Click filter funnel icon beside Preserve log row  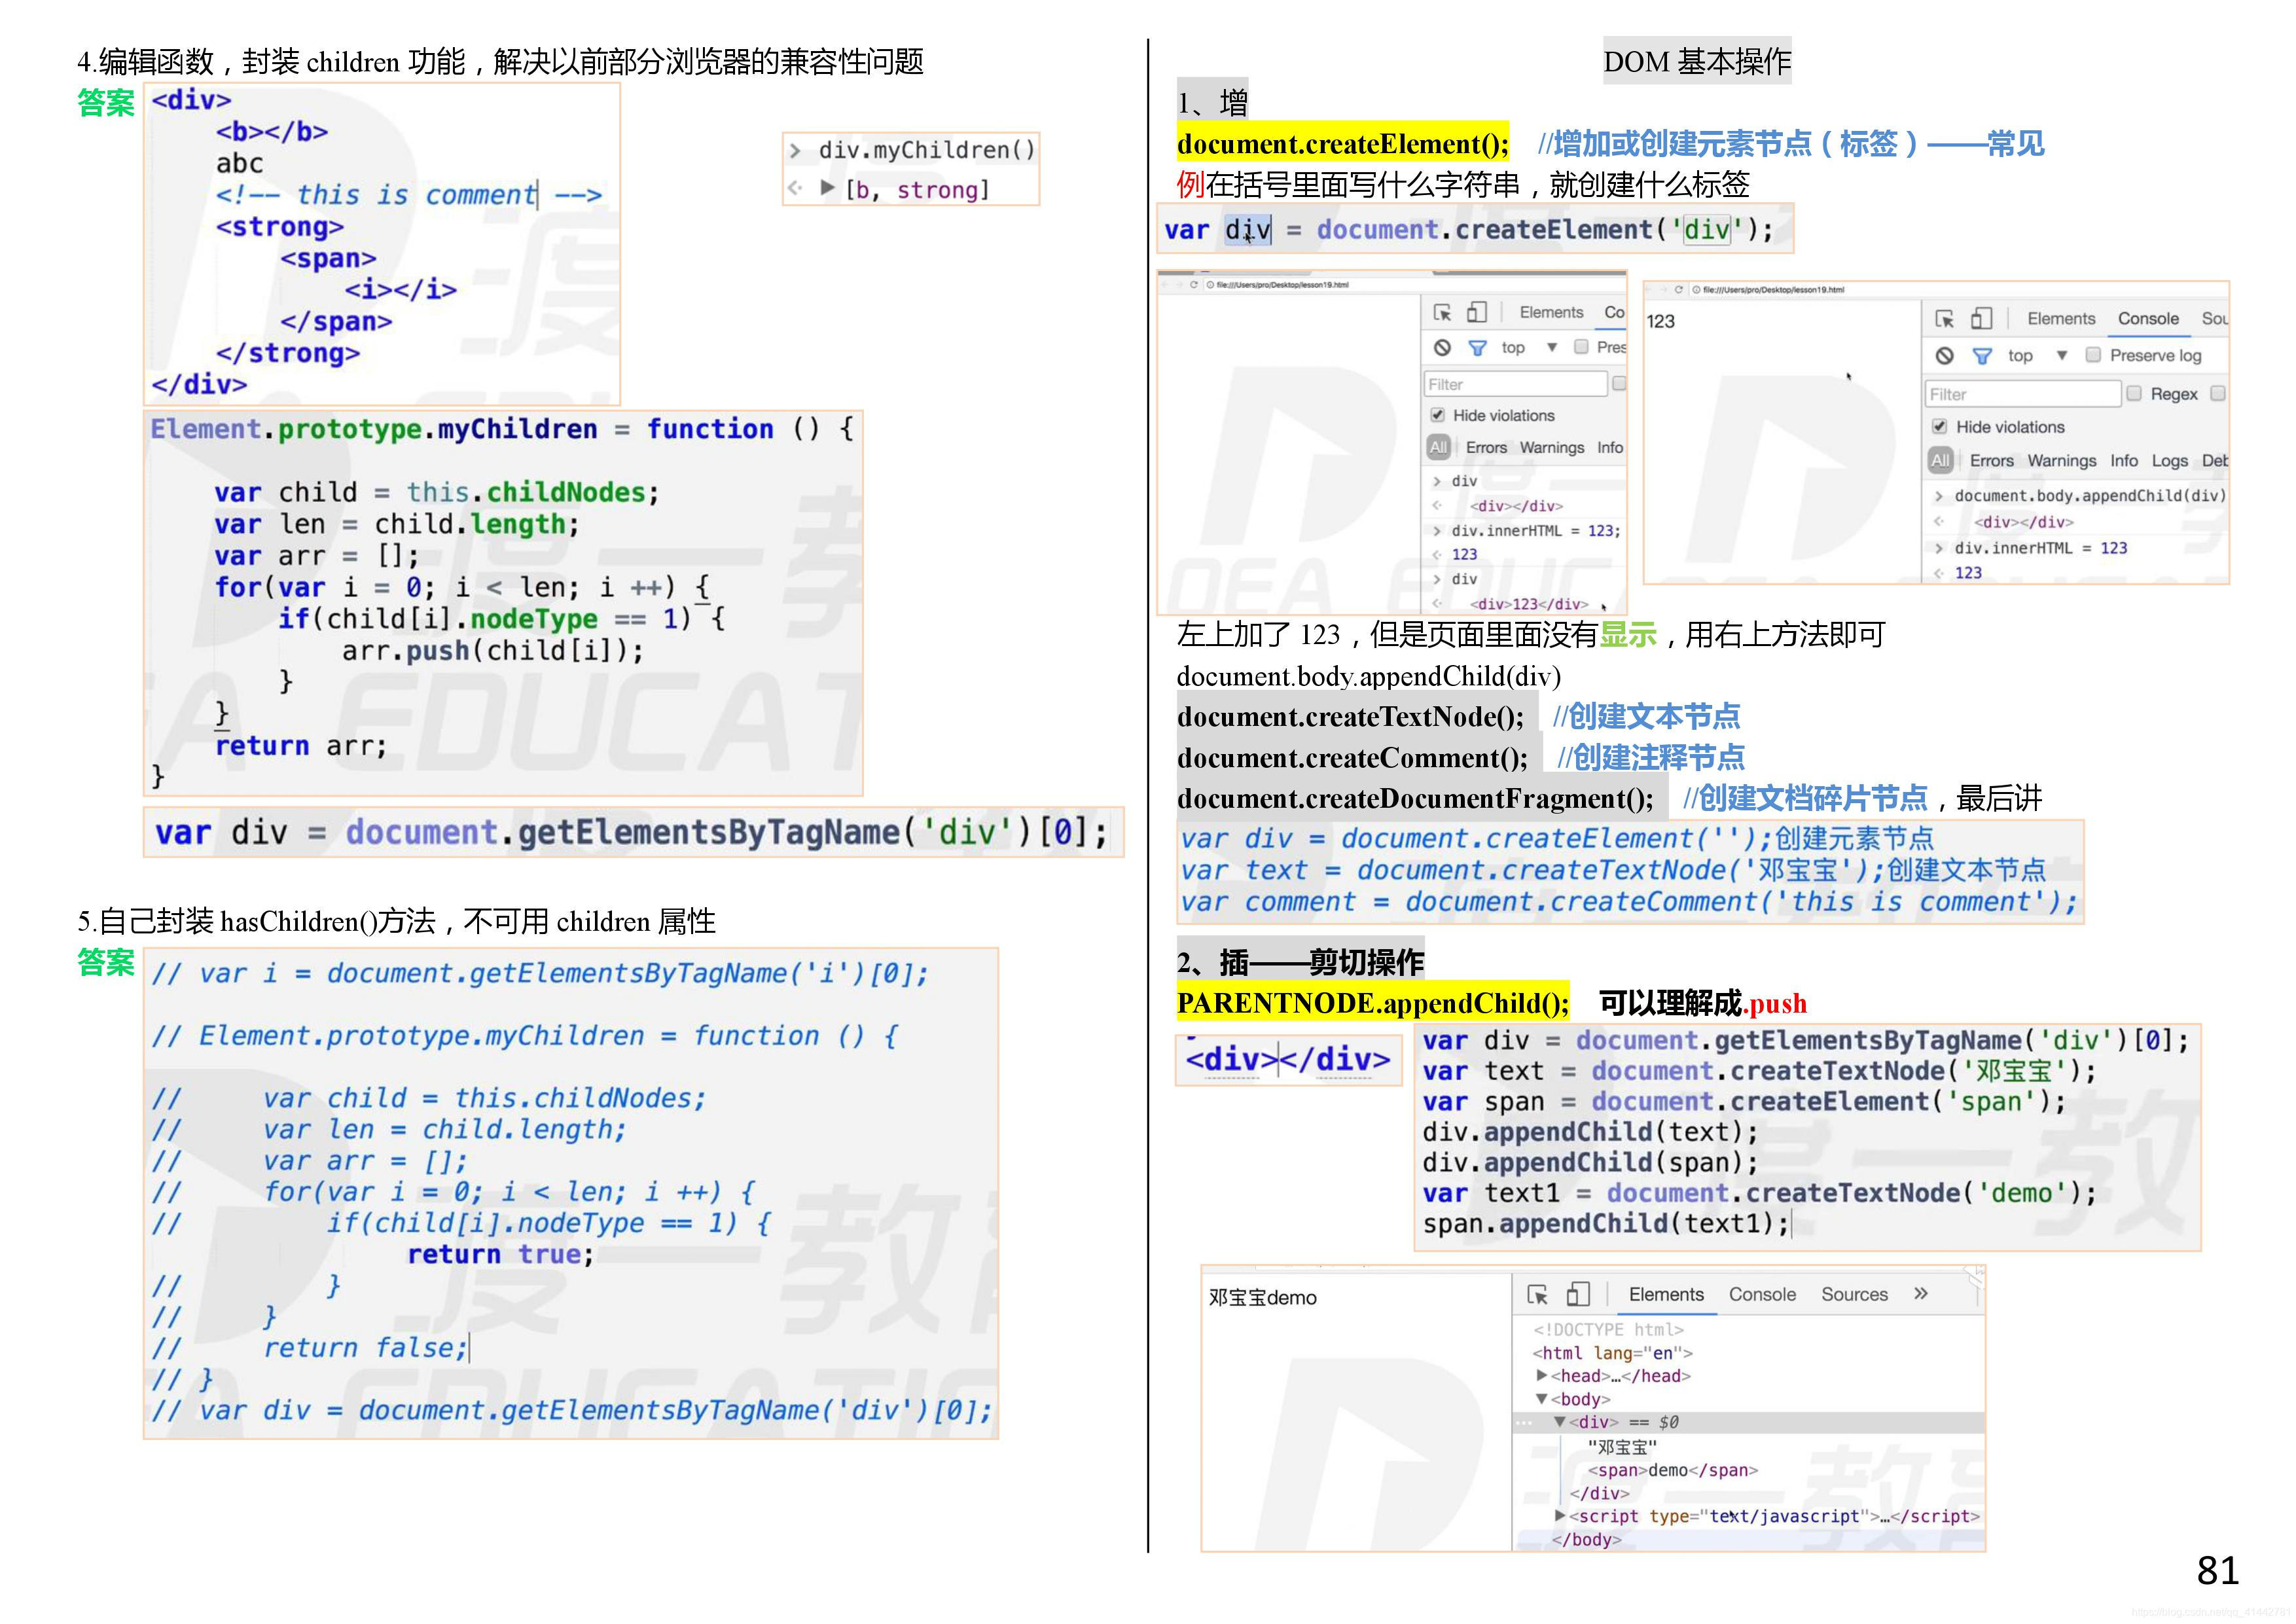(1982, 356)
